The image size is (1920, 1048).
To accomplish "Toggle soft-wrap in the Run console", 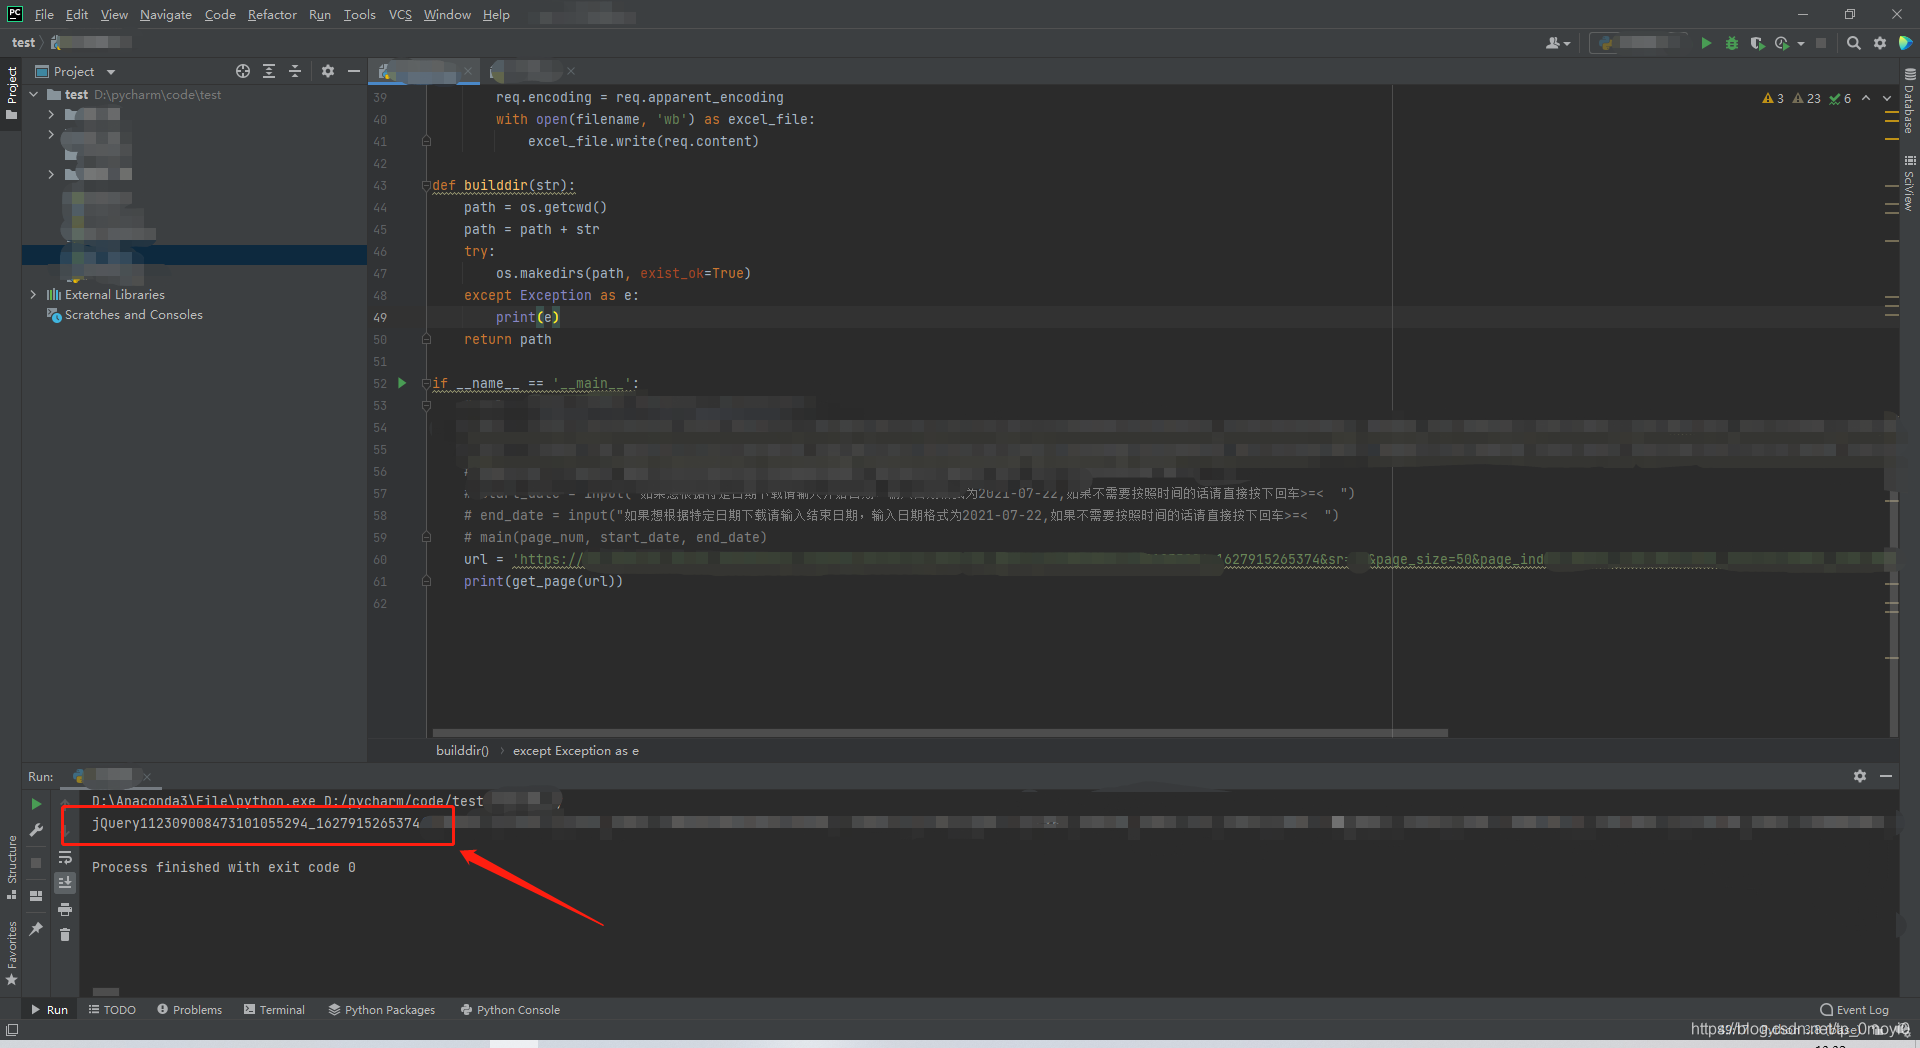I will pos(65,858).
